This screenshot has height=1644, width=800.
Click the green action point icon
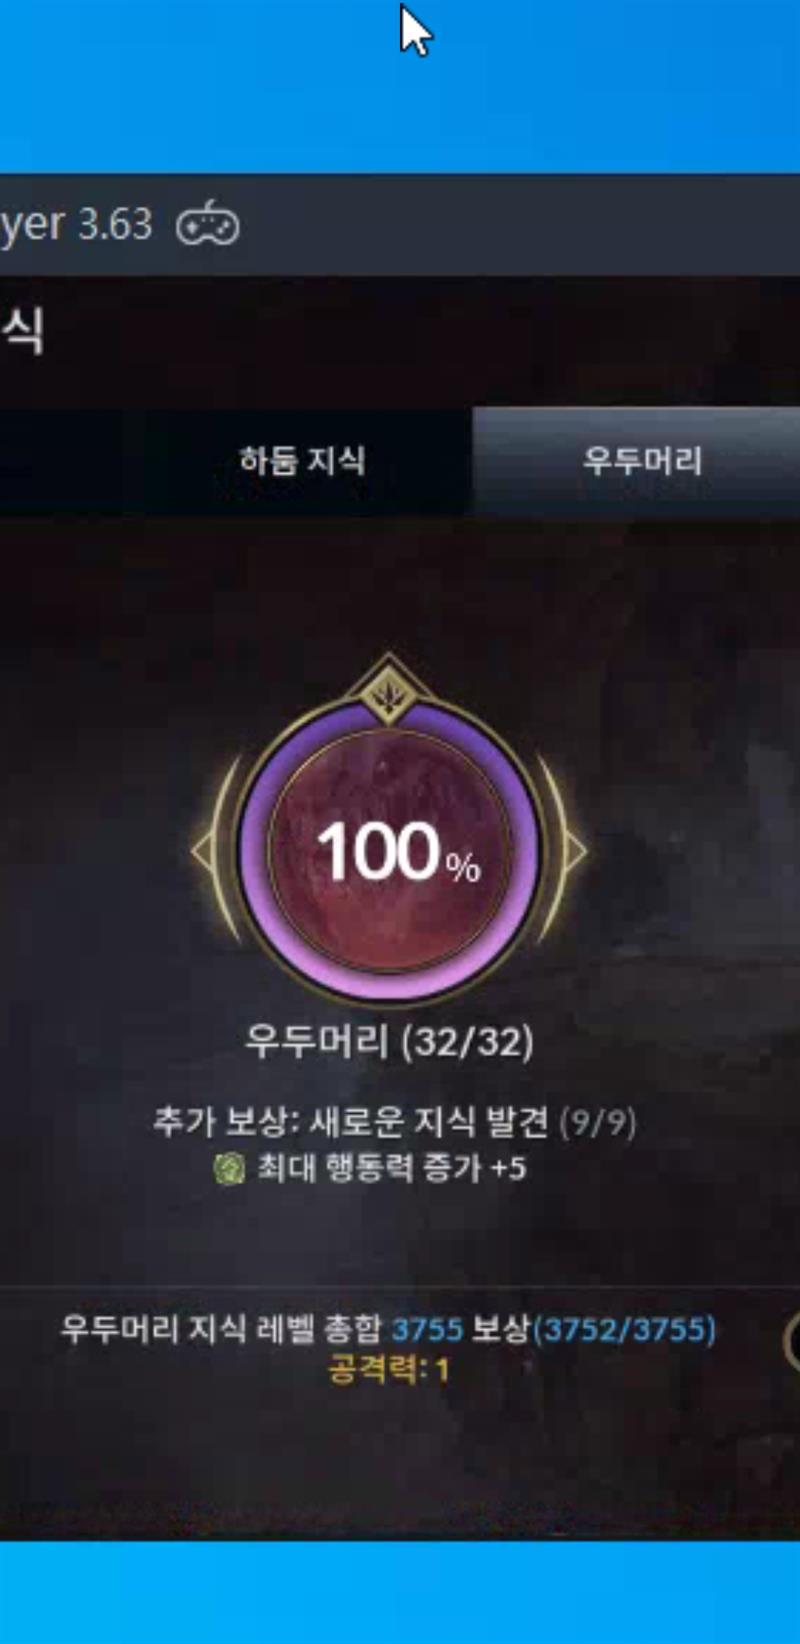[x=229, y=1168]
